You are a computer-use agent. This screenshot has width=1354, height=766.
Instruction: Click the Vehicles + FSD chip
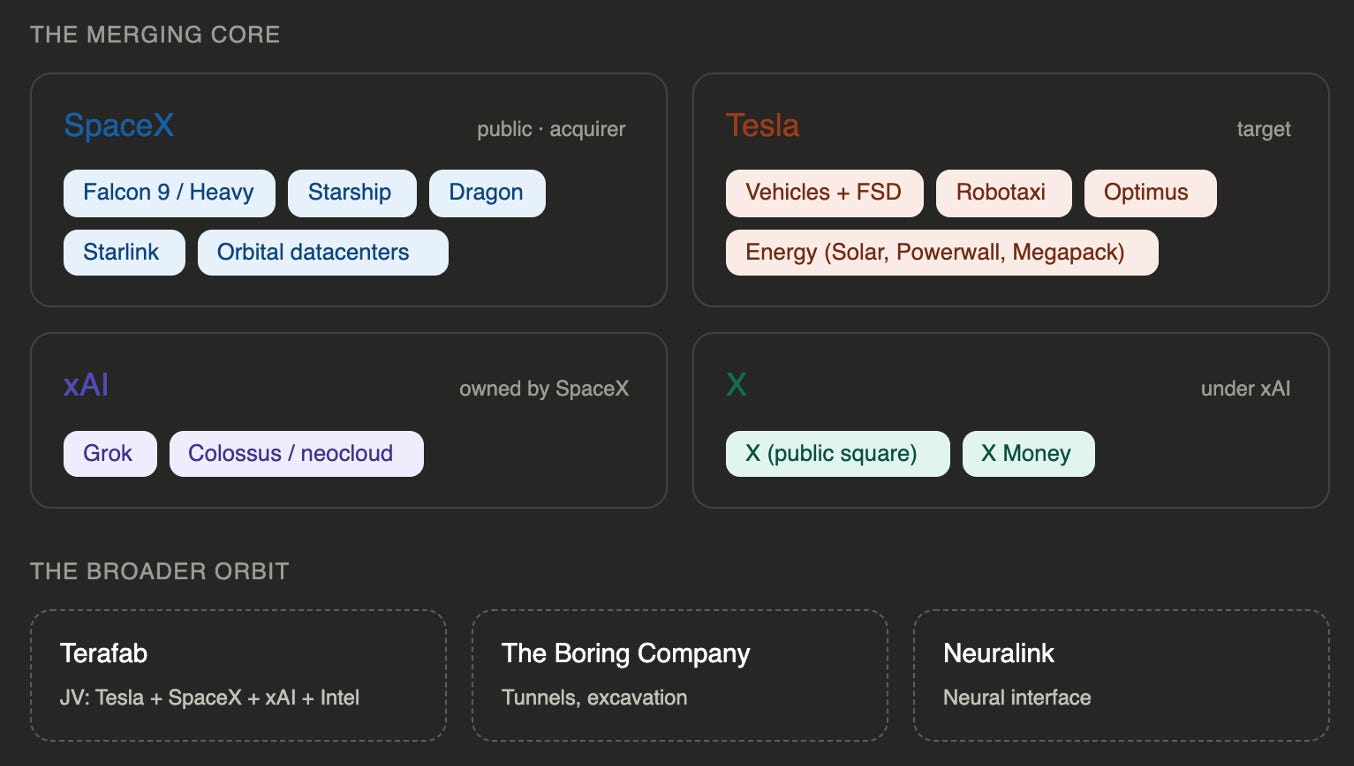tap(824, 193)
